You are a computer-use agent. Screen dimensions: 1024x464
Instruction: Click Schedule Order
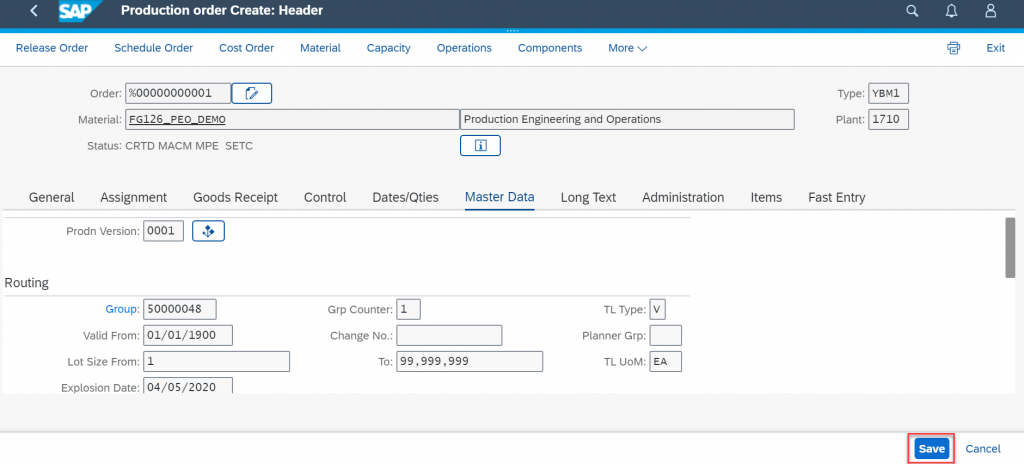[153, 48]
